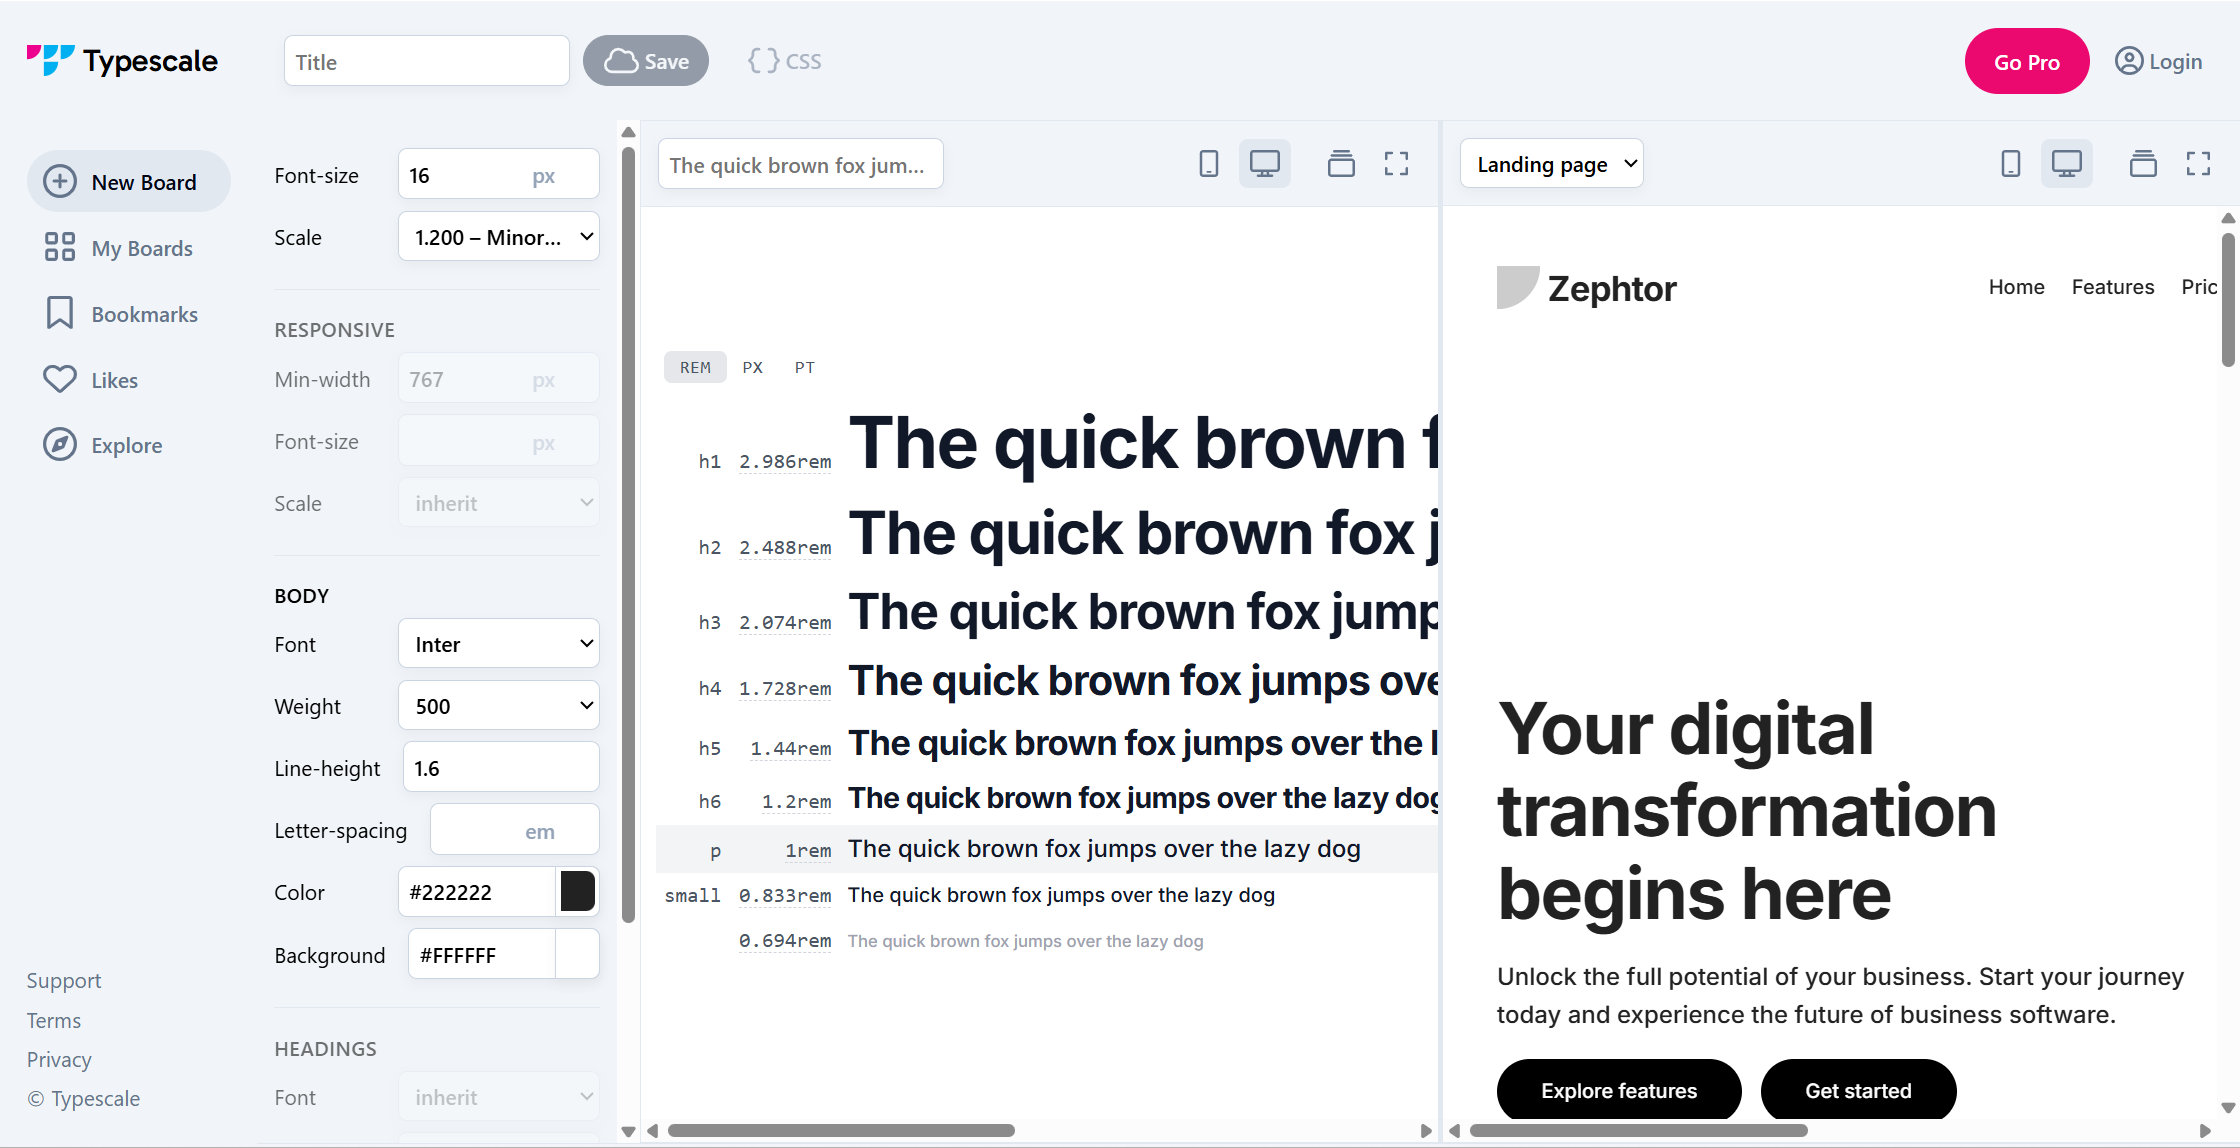The image size is (2240, 1148).
Task: Open the Body Font Inter dropdown
Action: (498, 644)
